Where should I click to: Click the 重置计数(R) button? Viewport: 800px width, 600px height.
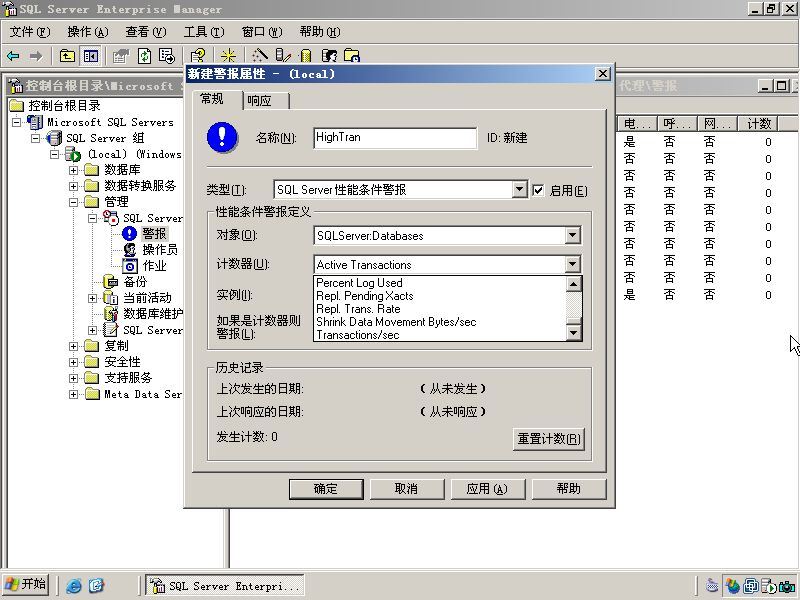(x=548, y=439)
